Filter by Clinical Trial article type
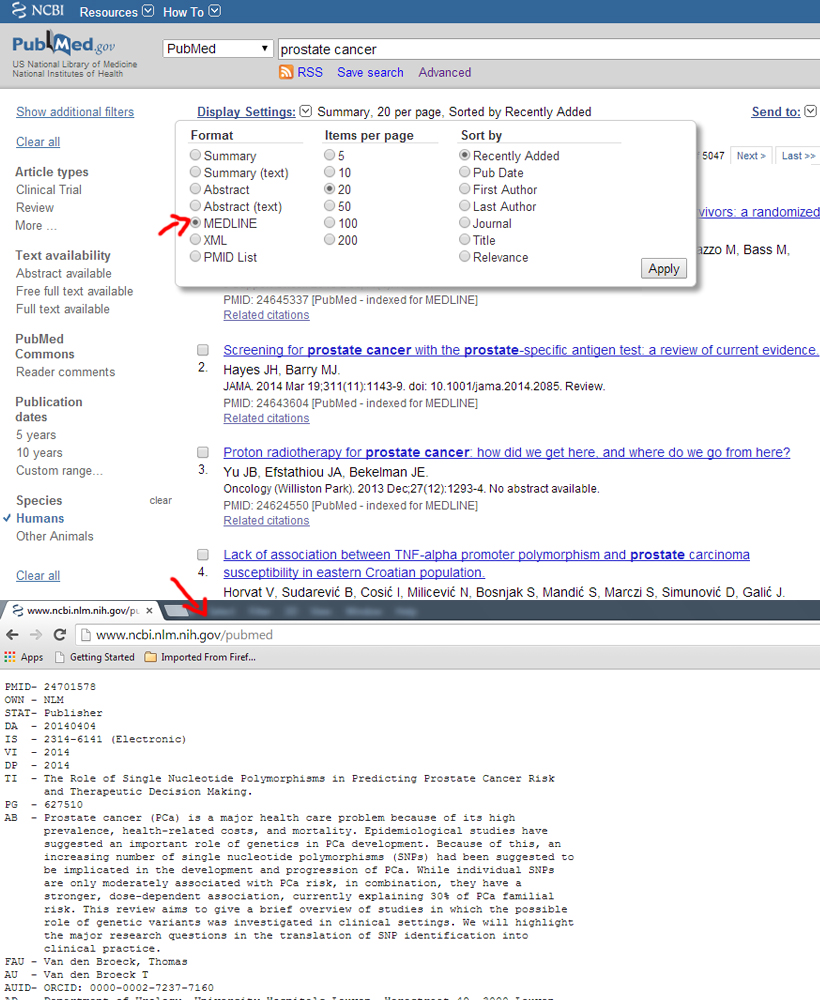This screenshot has width=820, height=1000. tap(49, 190)
